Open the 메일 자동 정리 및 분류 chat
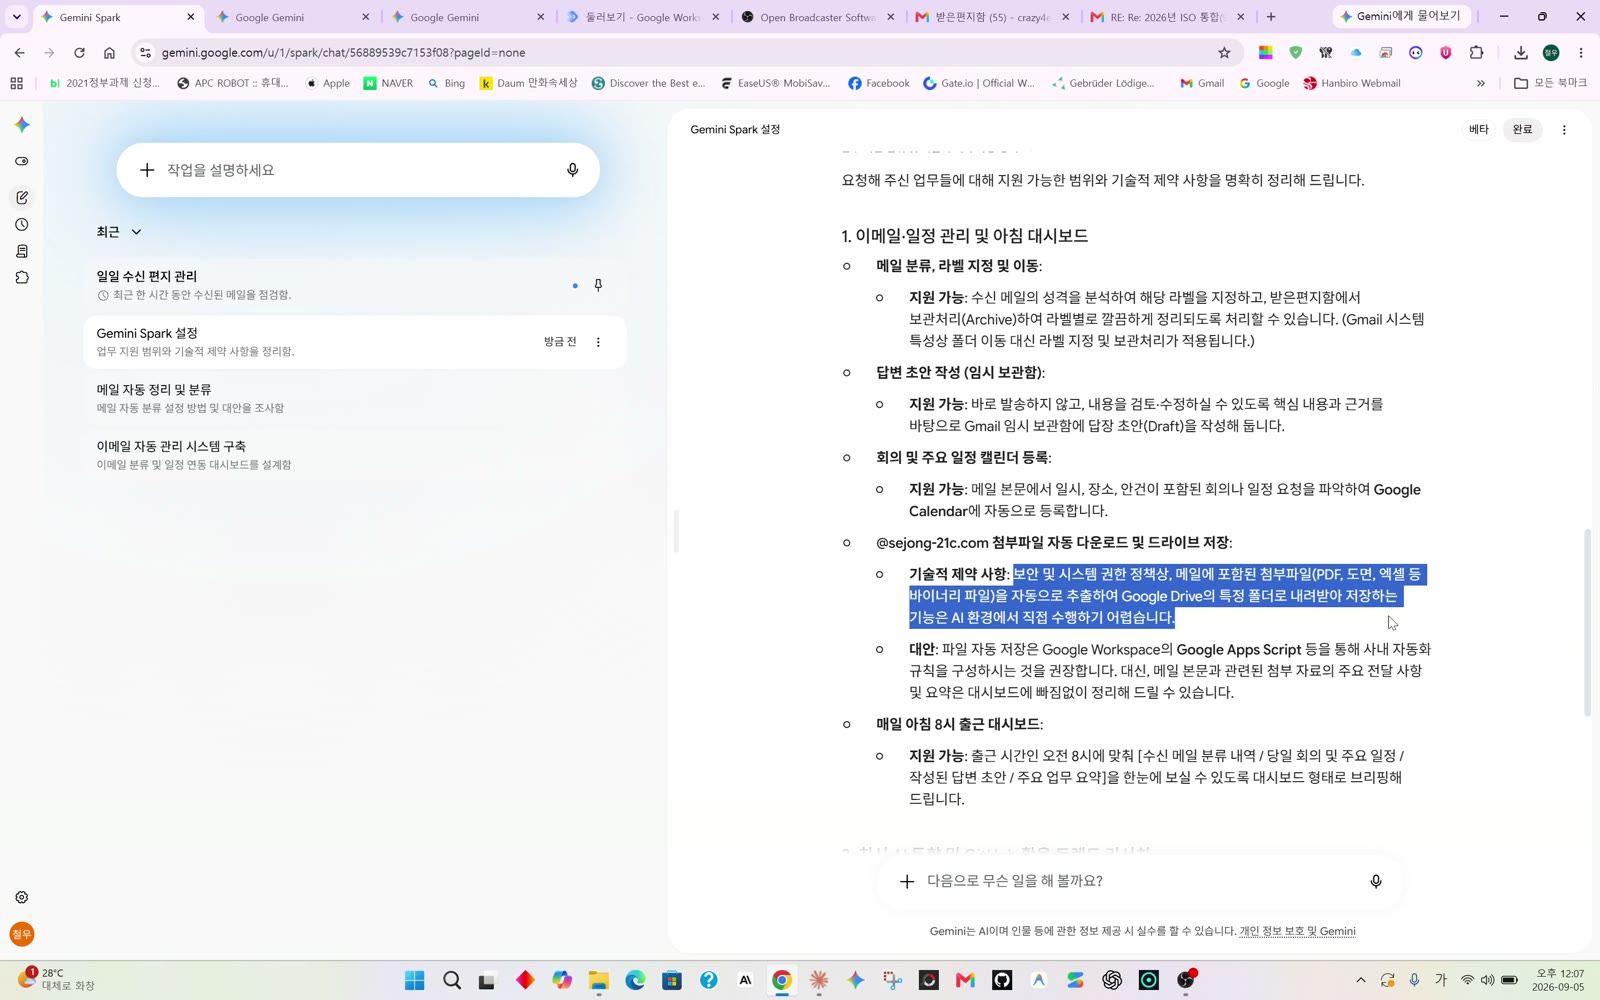 tap(355, 398)
